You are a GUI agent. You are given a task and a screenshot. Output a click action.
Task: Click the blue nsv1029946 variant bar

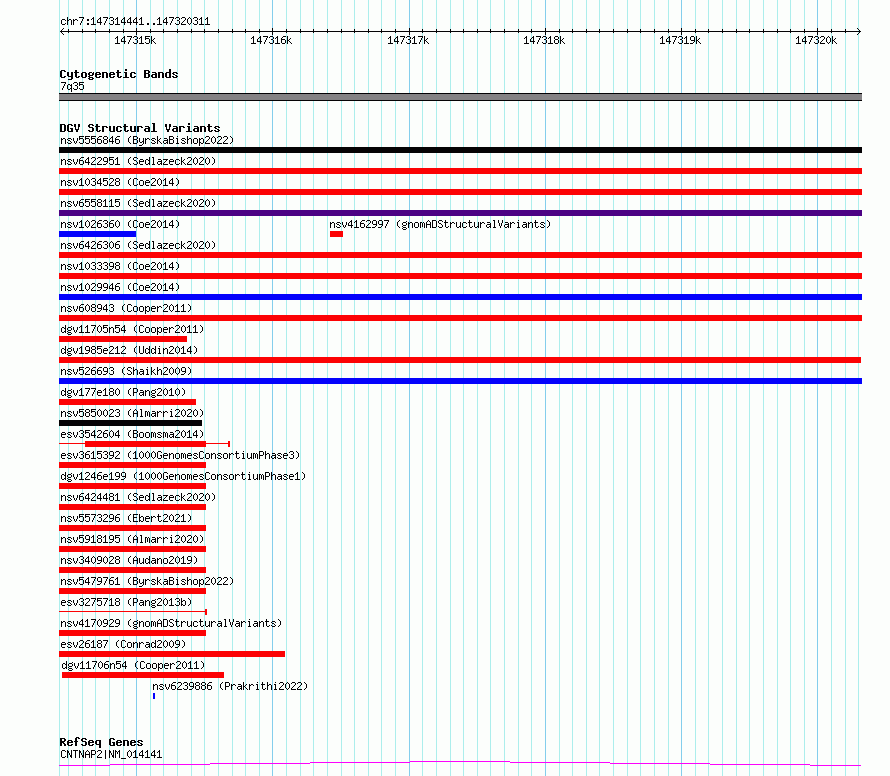click(x=460, y=297)
